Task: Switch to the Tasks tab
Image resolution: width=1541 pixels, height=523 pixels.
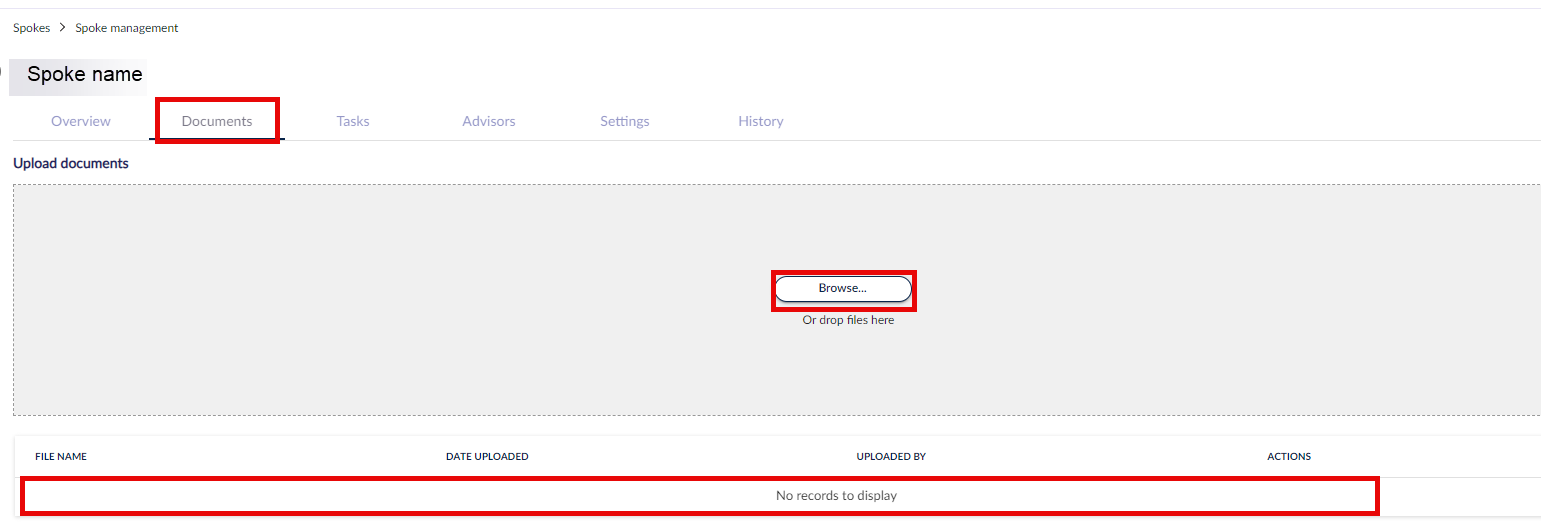Action: point(353,121)
